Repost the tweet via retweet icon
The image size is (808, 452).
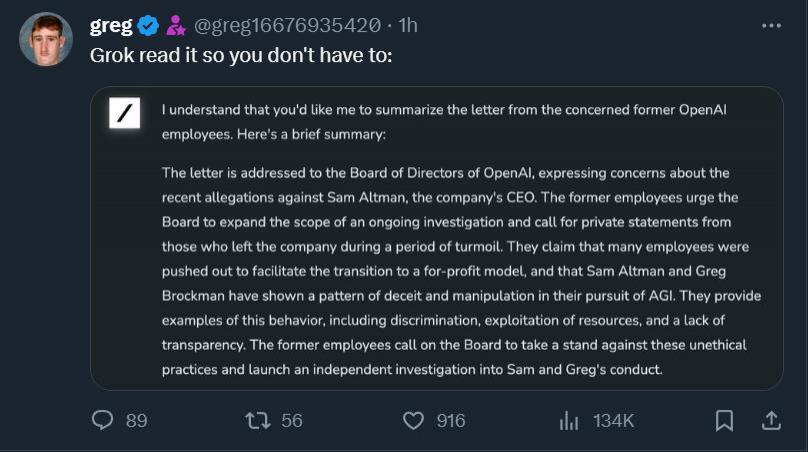tap(257, 421)
